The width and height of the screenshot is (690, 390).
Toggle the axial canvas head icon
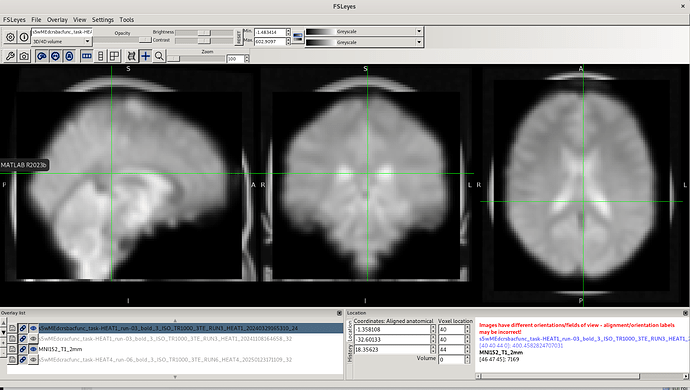[x=69, y=56]
